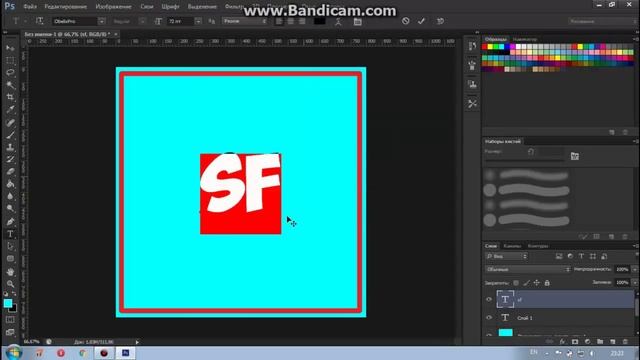
Task: Toggle lock image pixels
Action: pos(527,282)
